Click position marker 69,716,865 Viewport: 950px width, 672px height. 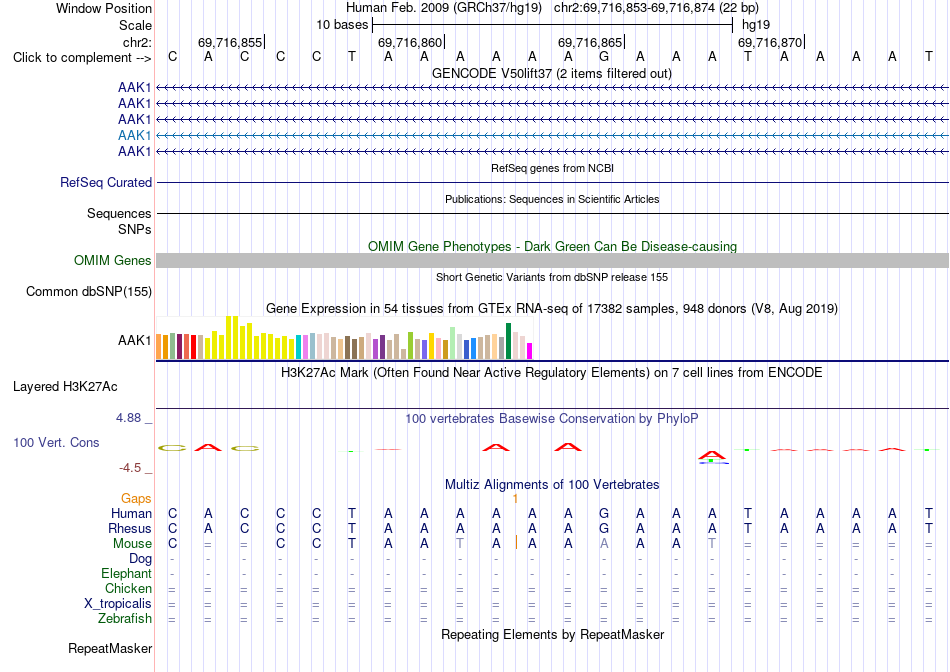(590, 42)
